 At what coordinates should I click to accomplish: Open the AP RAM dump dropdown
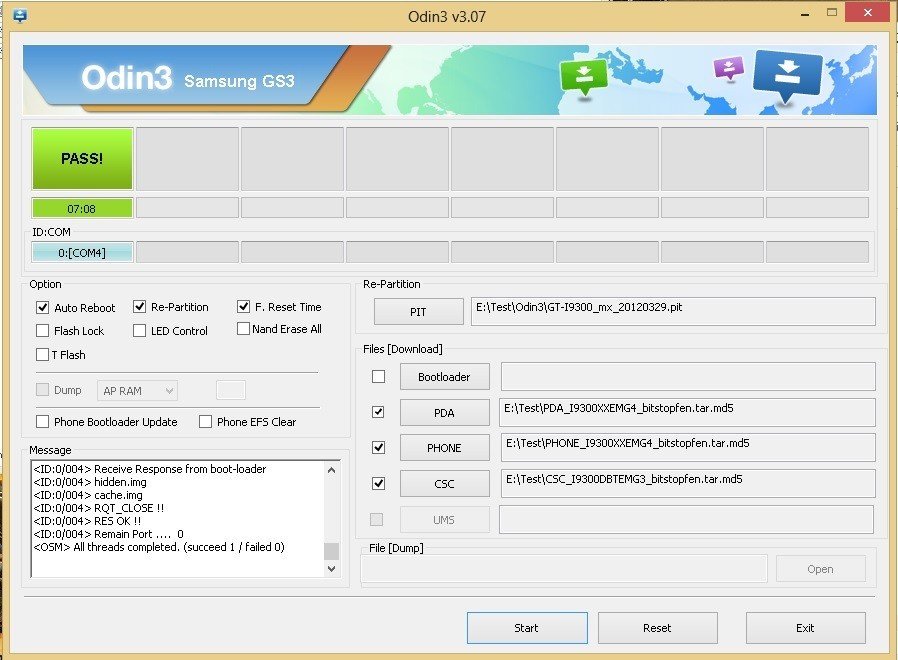(x=137, y=391)
